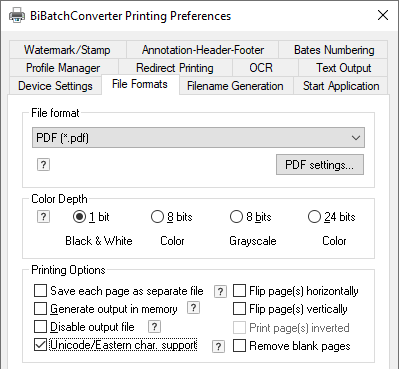
Task: Click the printer icon in title bar
Action: coord(17,16)
